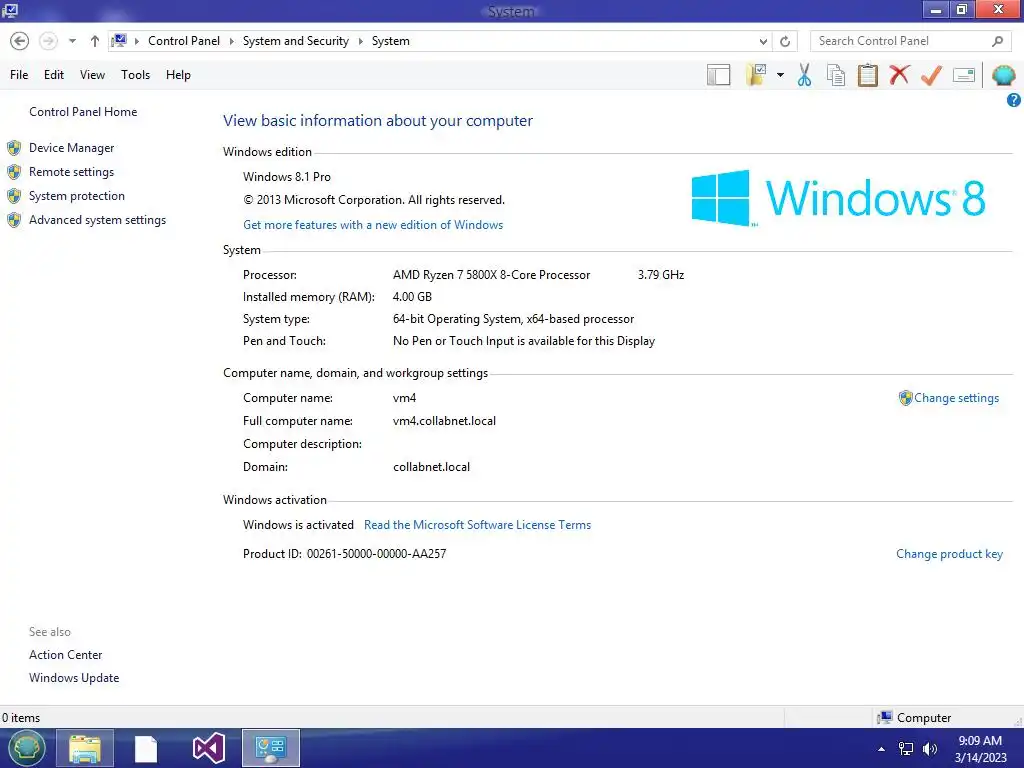Screen dimensions: 1024x768
Task: Click the Windows 8 logo image
Action: 838,198
